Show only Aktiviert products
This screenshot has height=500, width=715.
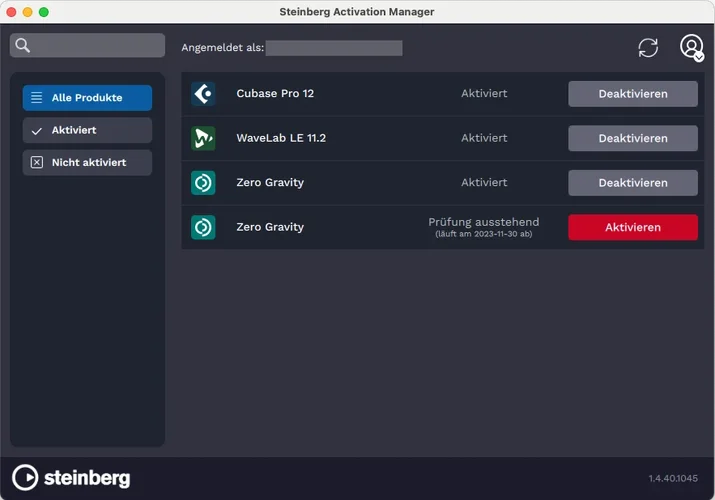coord(88,130)
